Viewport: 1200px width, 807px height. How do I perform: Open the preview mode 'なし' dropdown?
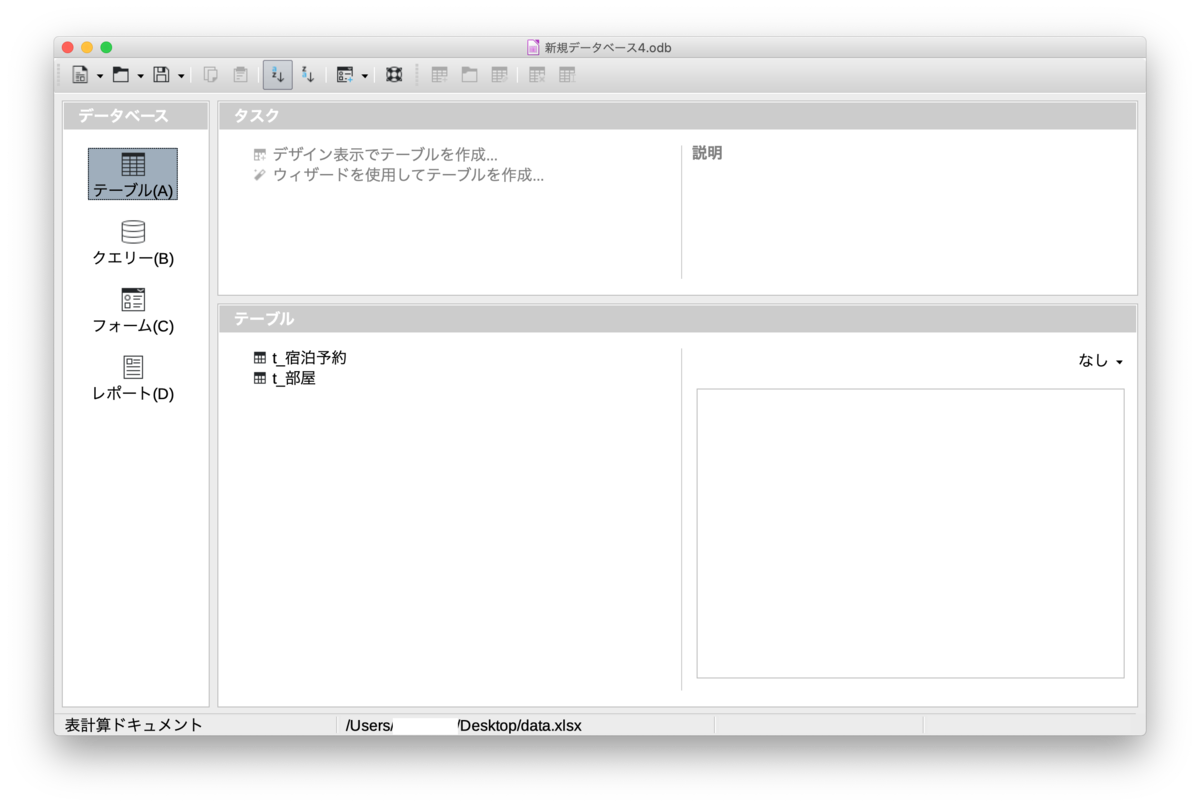coord(1100,361)
